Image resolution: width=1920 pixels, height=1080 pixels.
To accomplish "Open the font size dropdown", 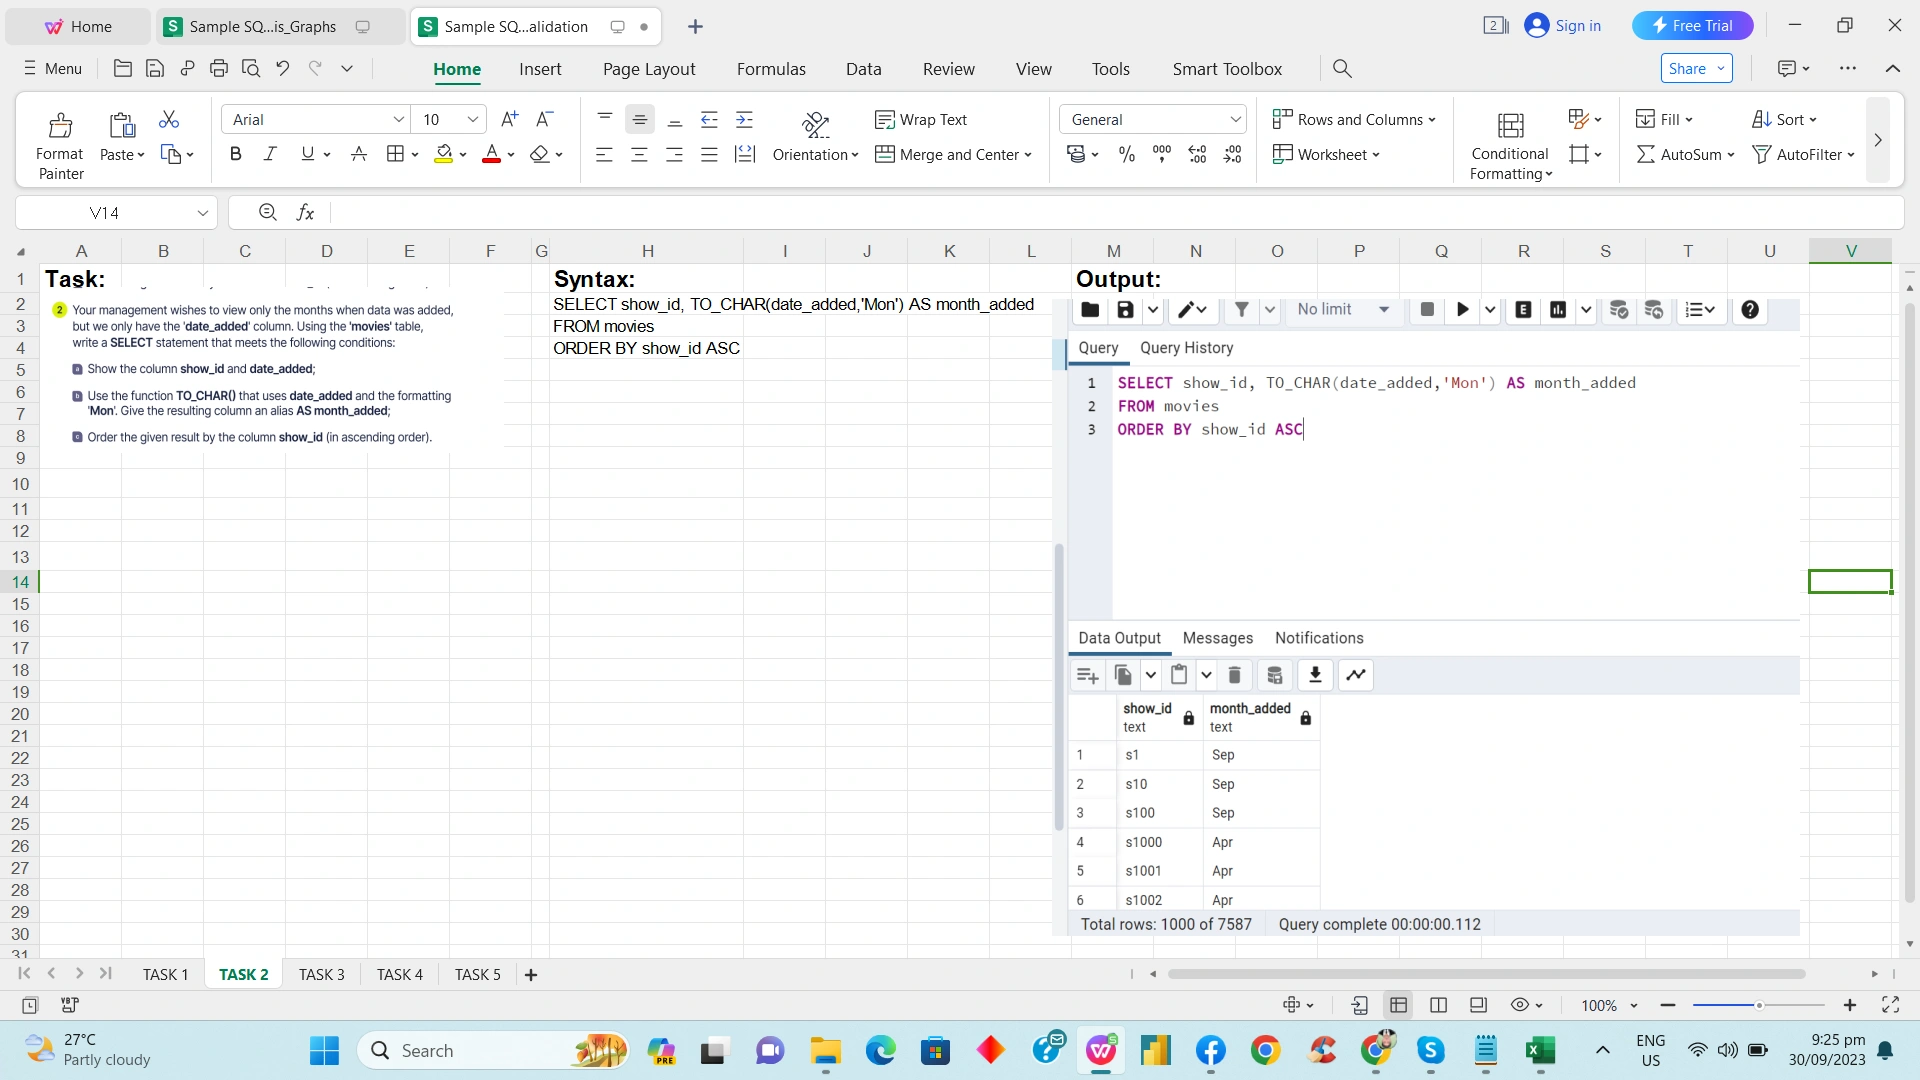I will (x=470, y=119).
